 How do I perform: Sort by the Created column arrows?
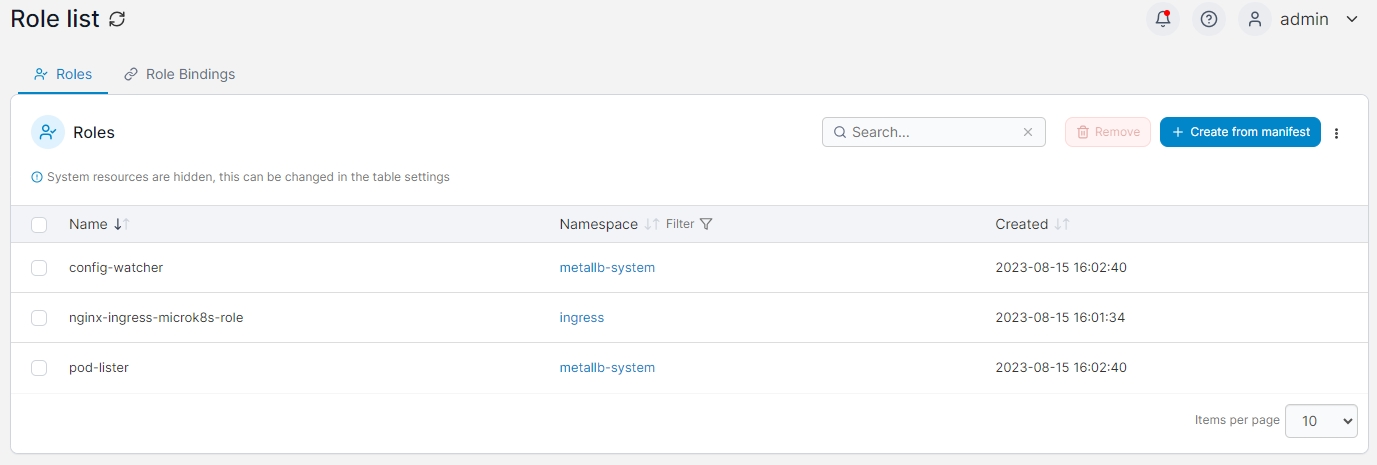tap(1062, 224)
